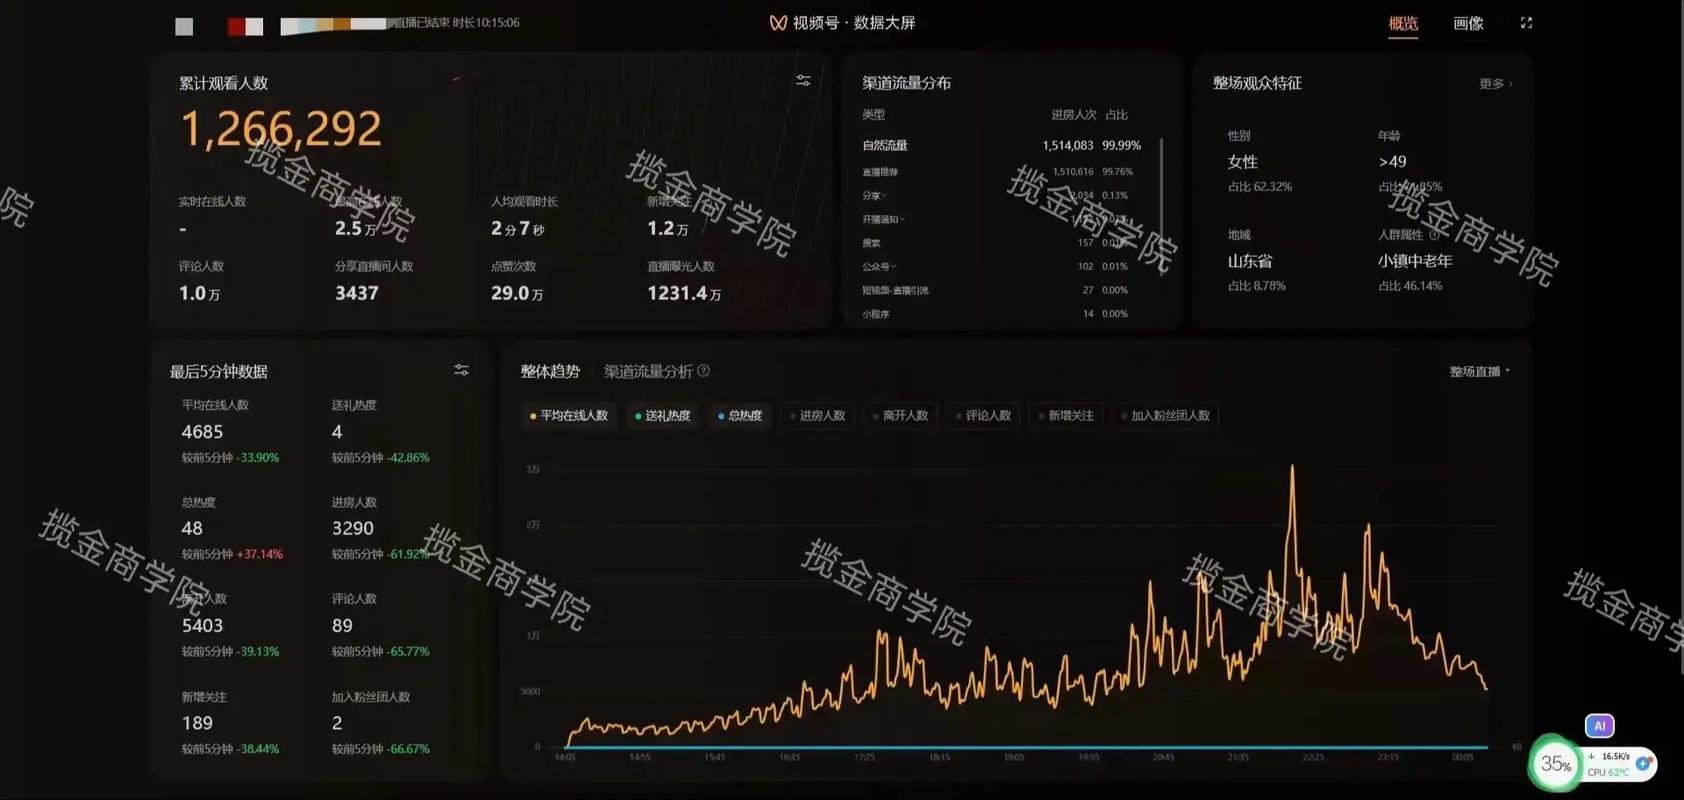Click the tallest peak on trend chart
Viewport: 1684px width, 800px height.
pos(1292,468)
